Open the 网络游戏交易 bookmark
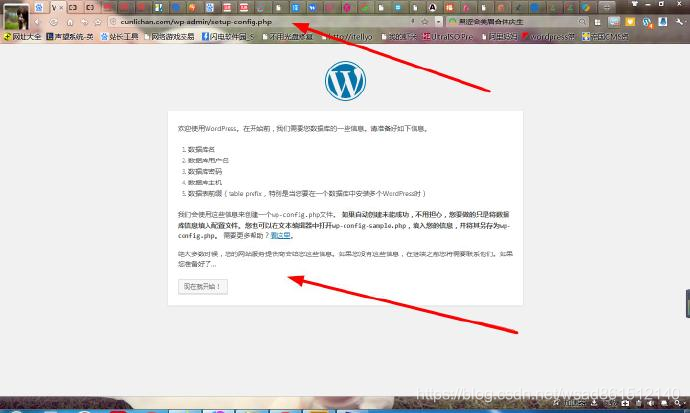 pyautogui.click(x=169, y=37)
